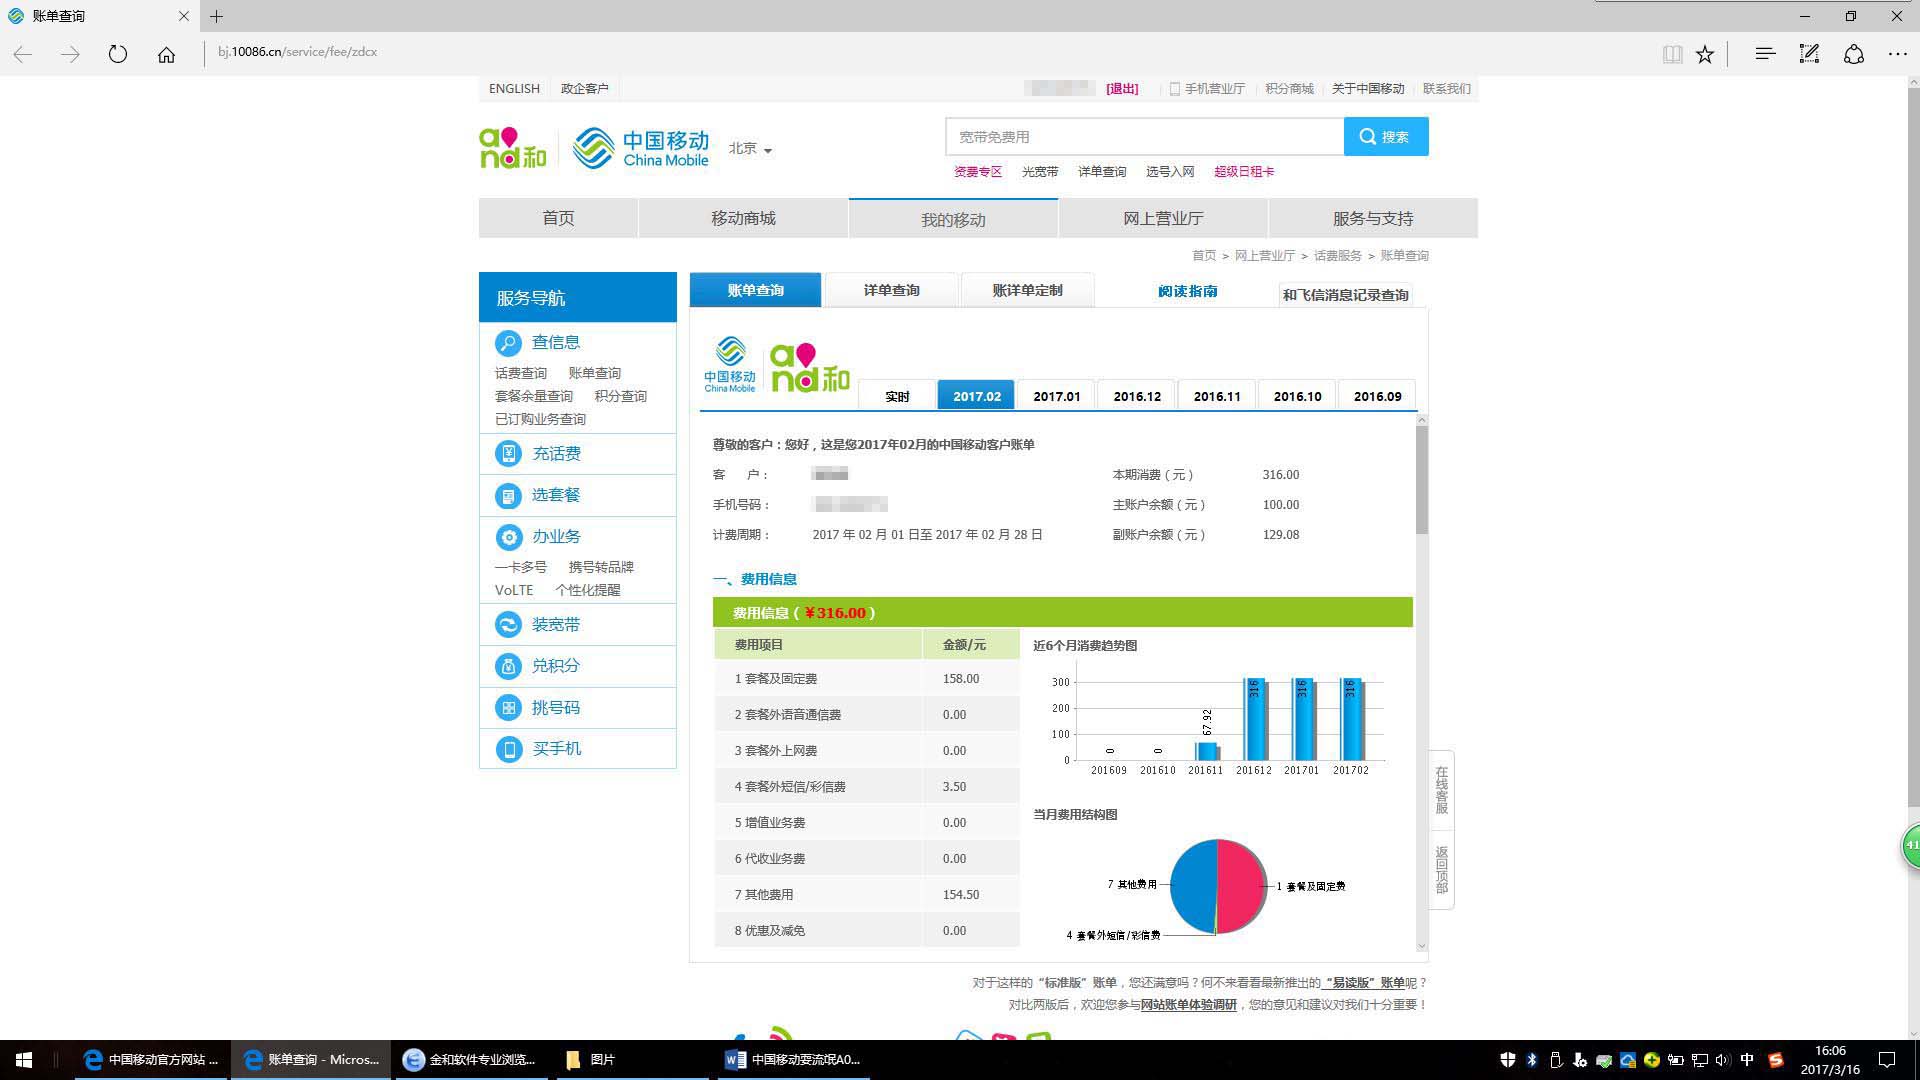This screenshot has width=1920, height=1080.
Task: Switch to 账详单定制 tab
Action: [x=1027, y=290]
